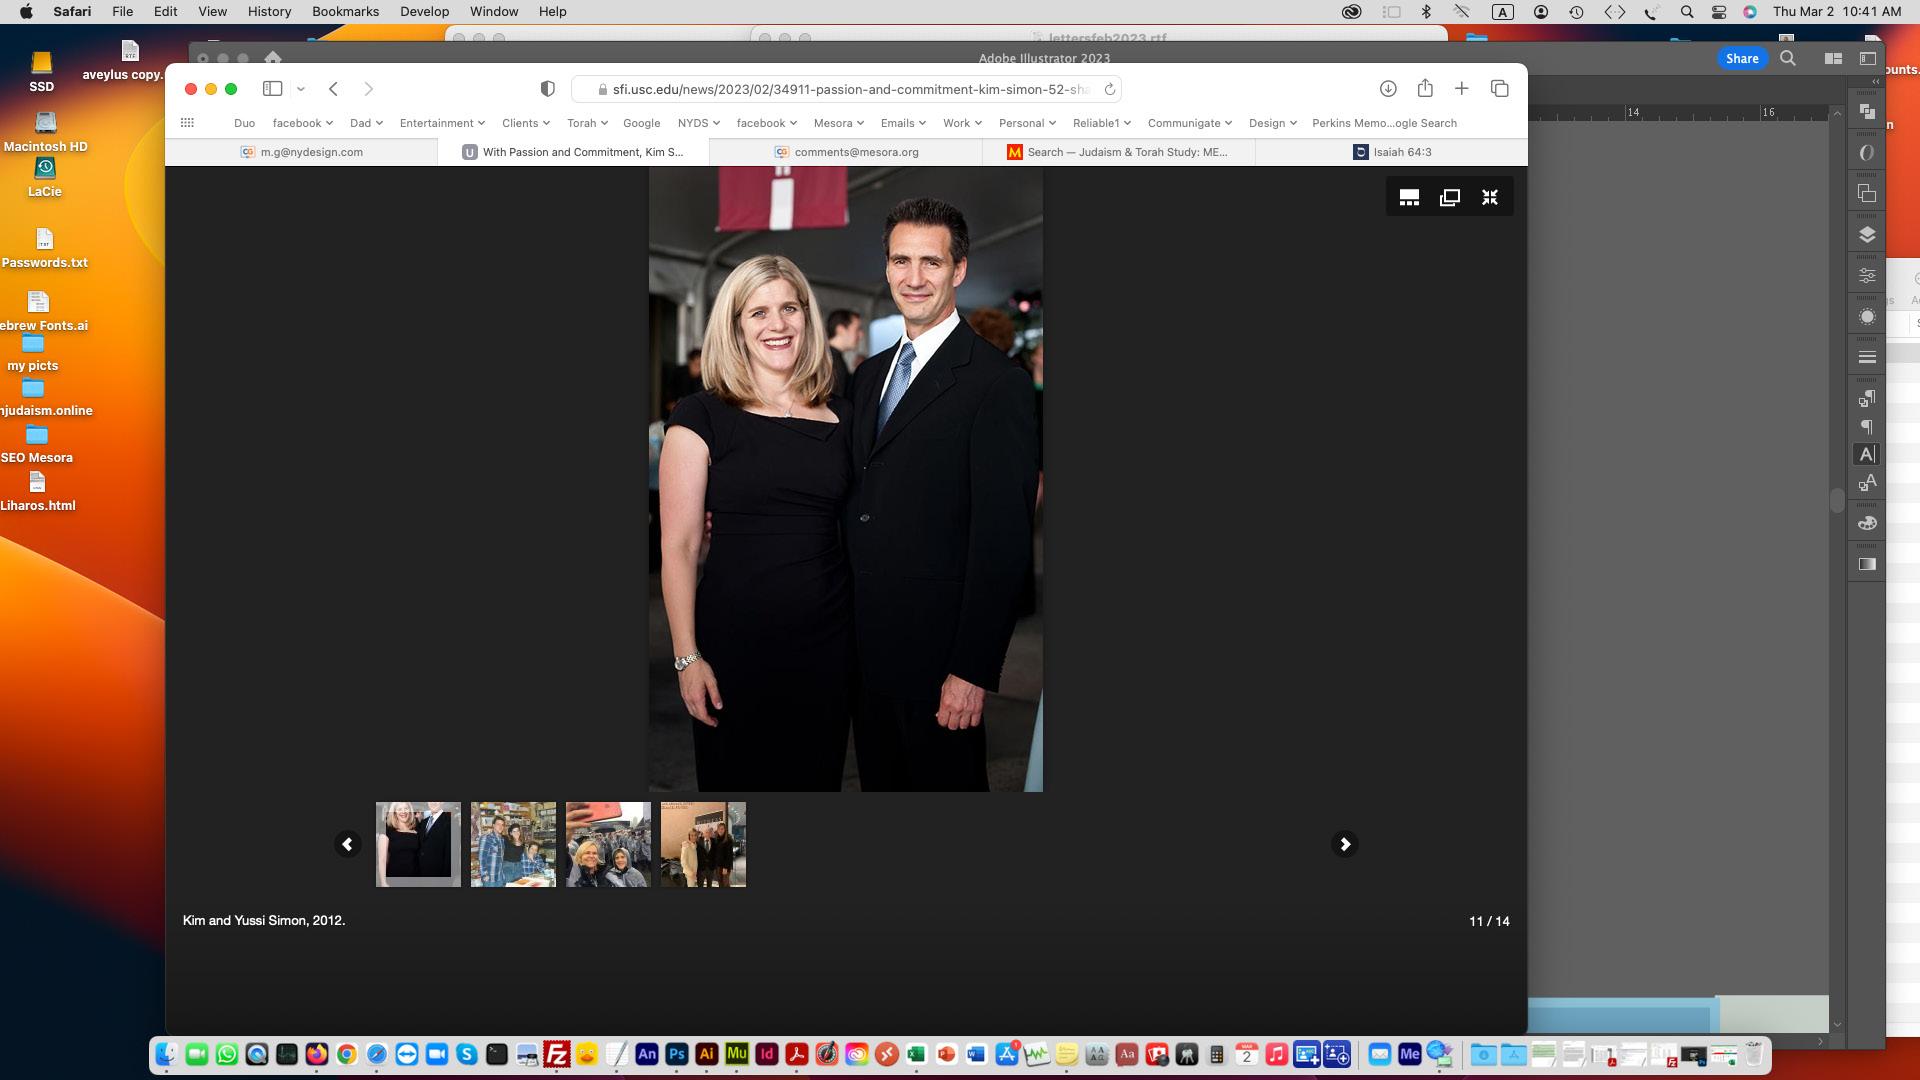Open the Mesora bookmarks dropdown
Image resolution: width=1920 pixels, height=1080 pixels.
click(x=838, y=123)
